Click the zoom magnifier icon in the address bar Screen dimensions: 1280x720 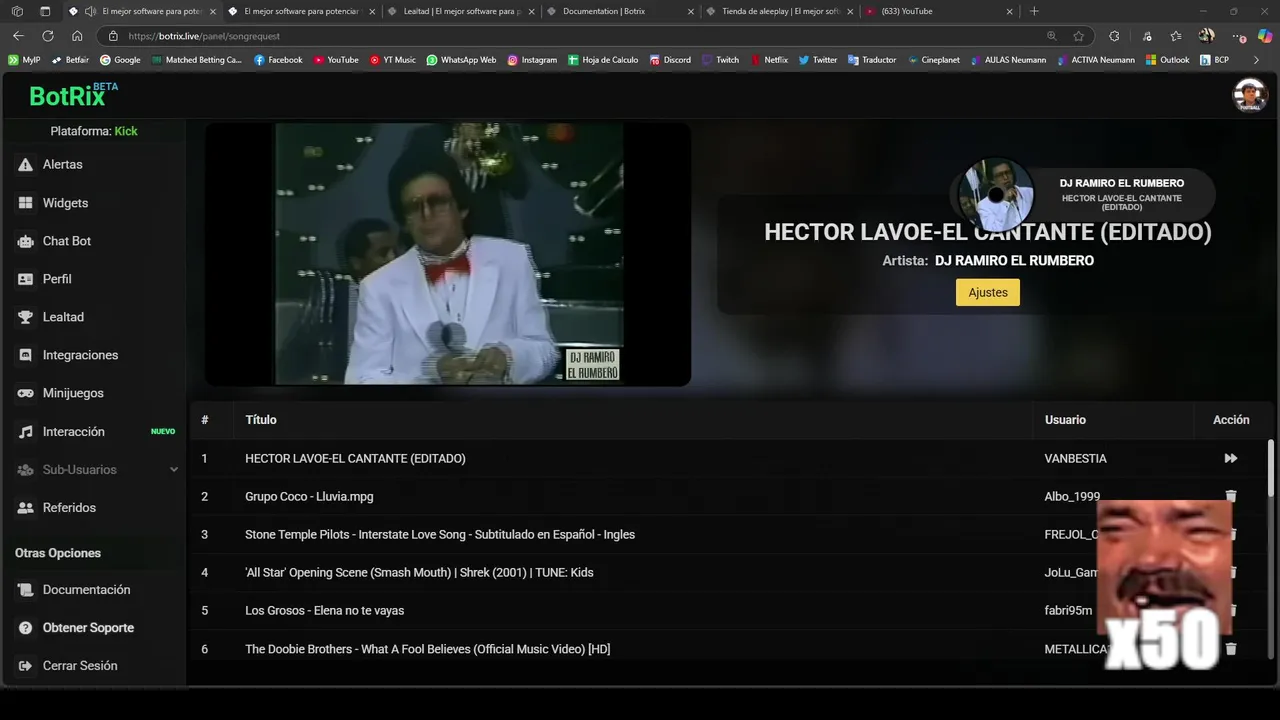point(1051,36)
